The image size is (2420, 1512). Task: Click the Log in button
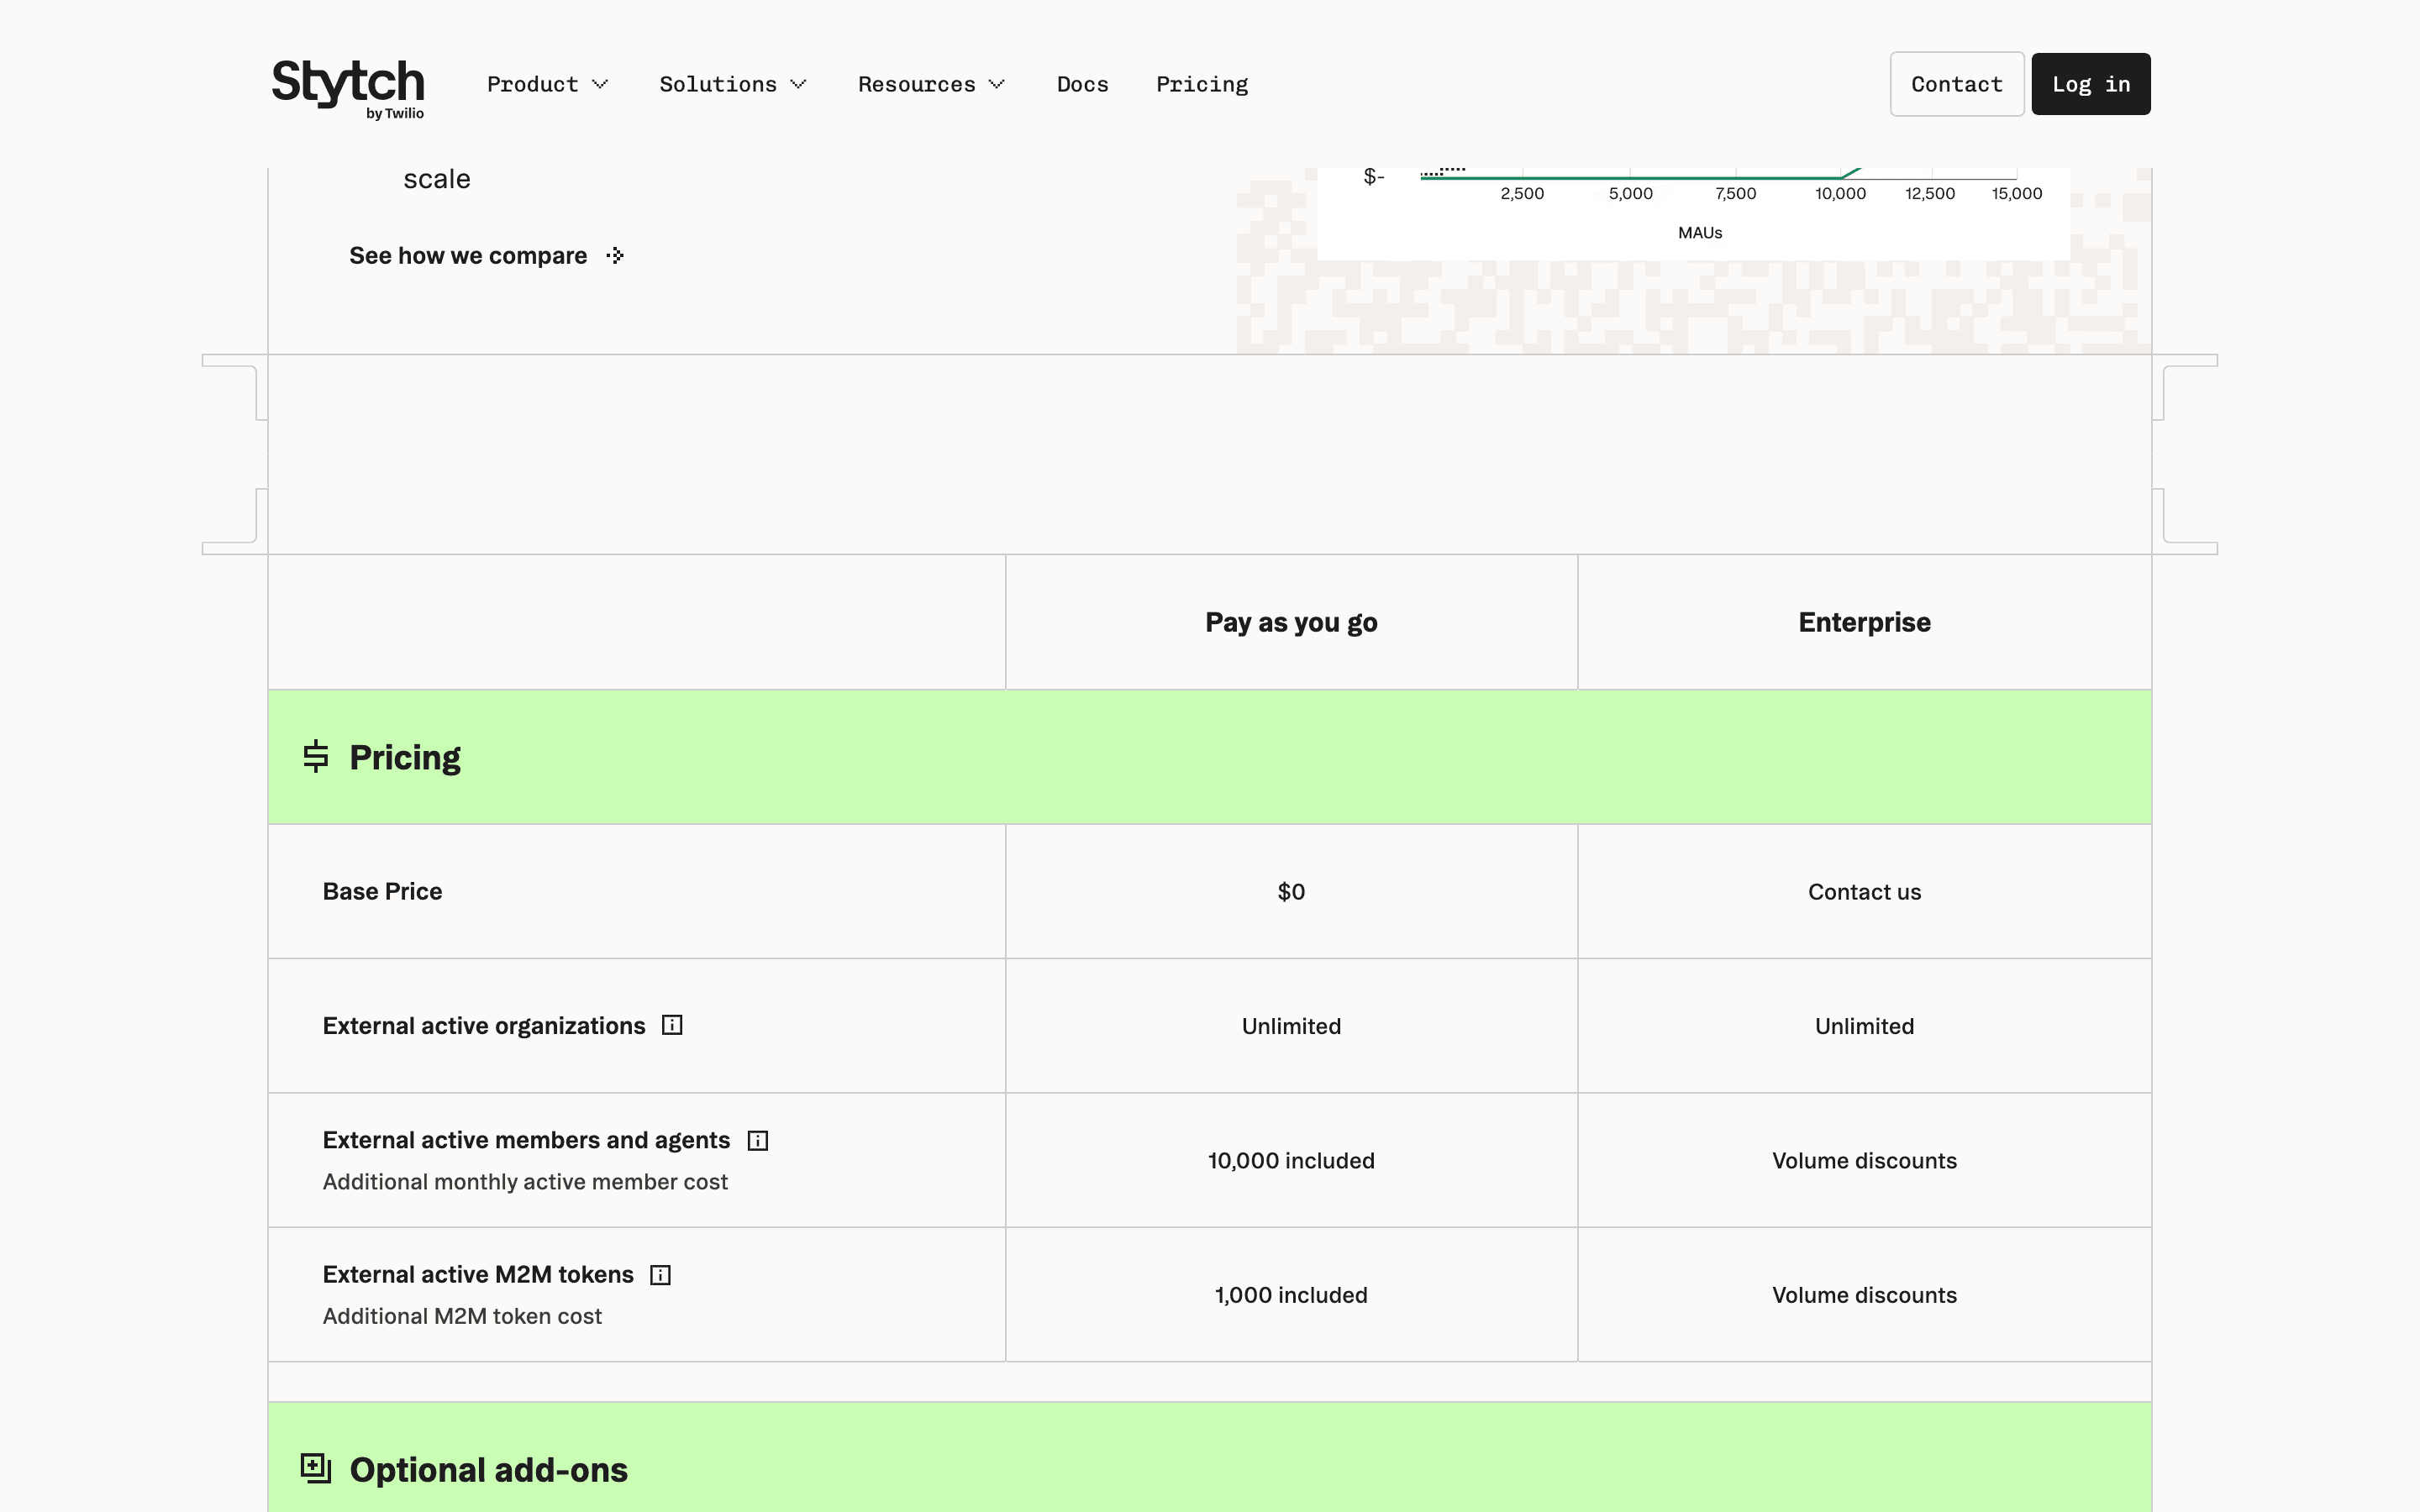(x=2090, y=84)
